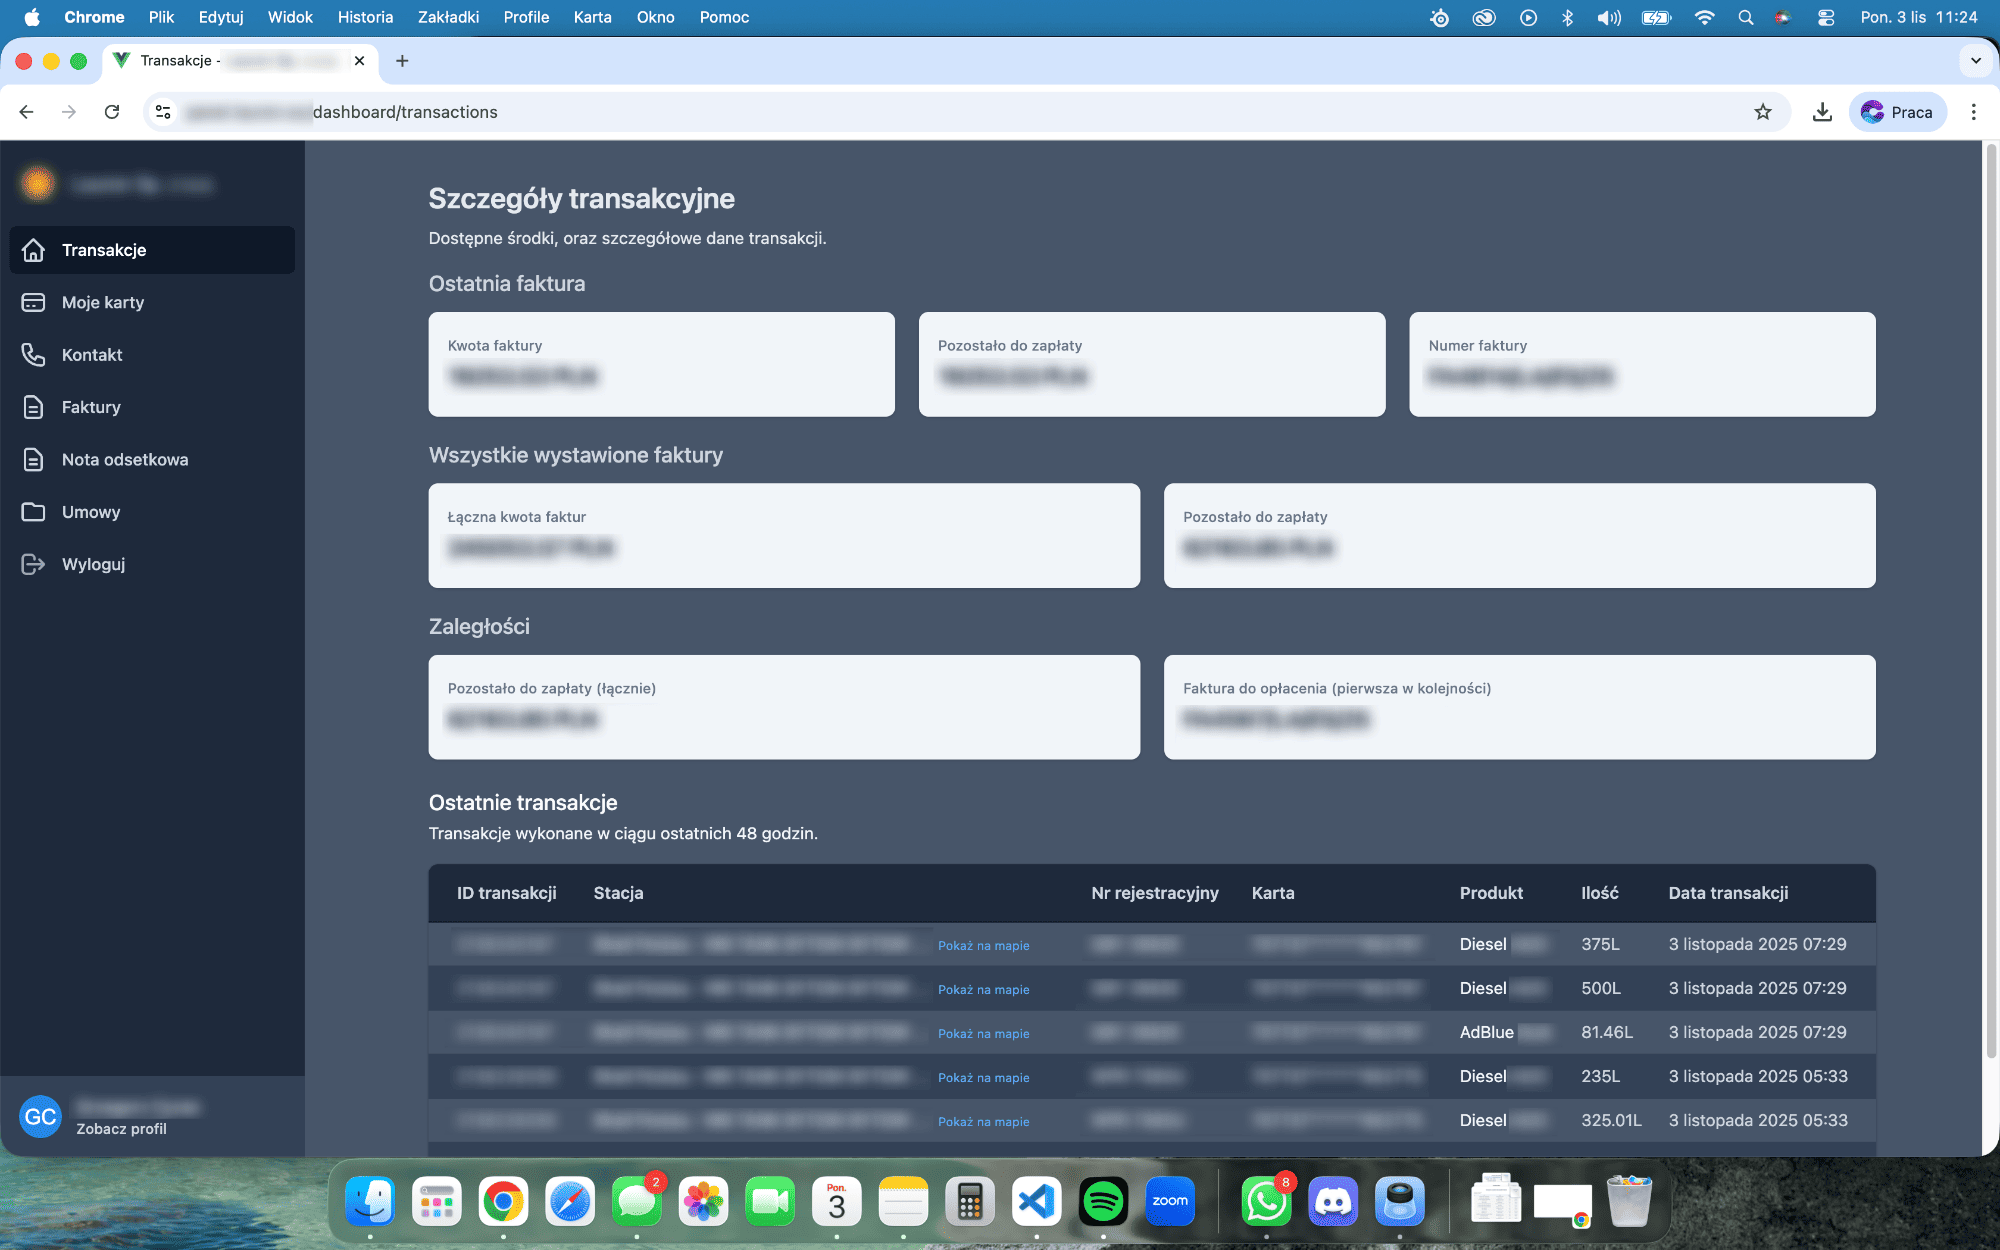The height and width of the screenshot is (1250, 2000).
Task: Open the Moje karty card icon
Action: [x=33, y=302]
